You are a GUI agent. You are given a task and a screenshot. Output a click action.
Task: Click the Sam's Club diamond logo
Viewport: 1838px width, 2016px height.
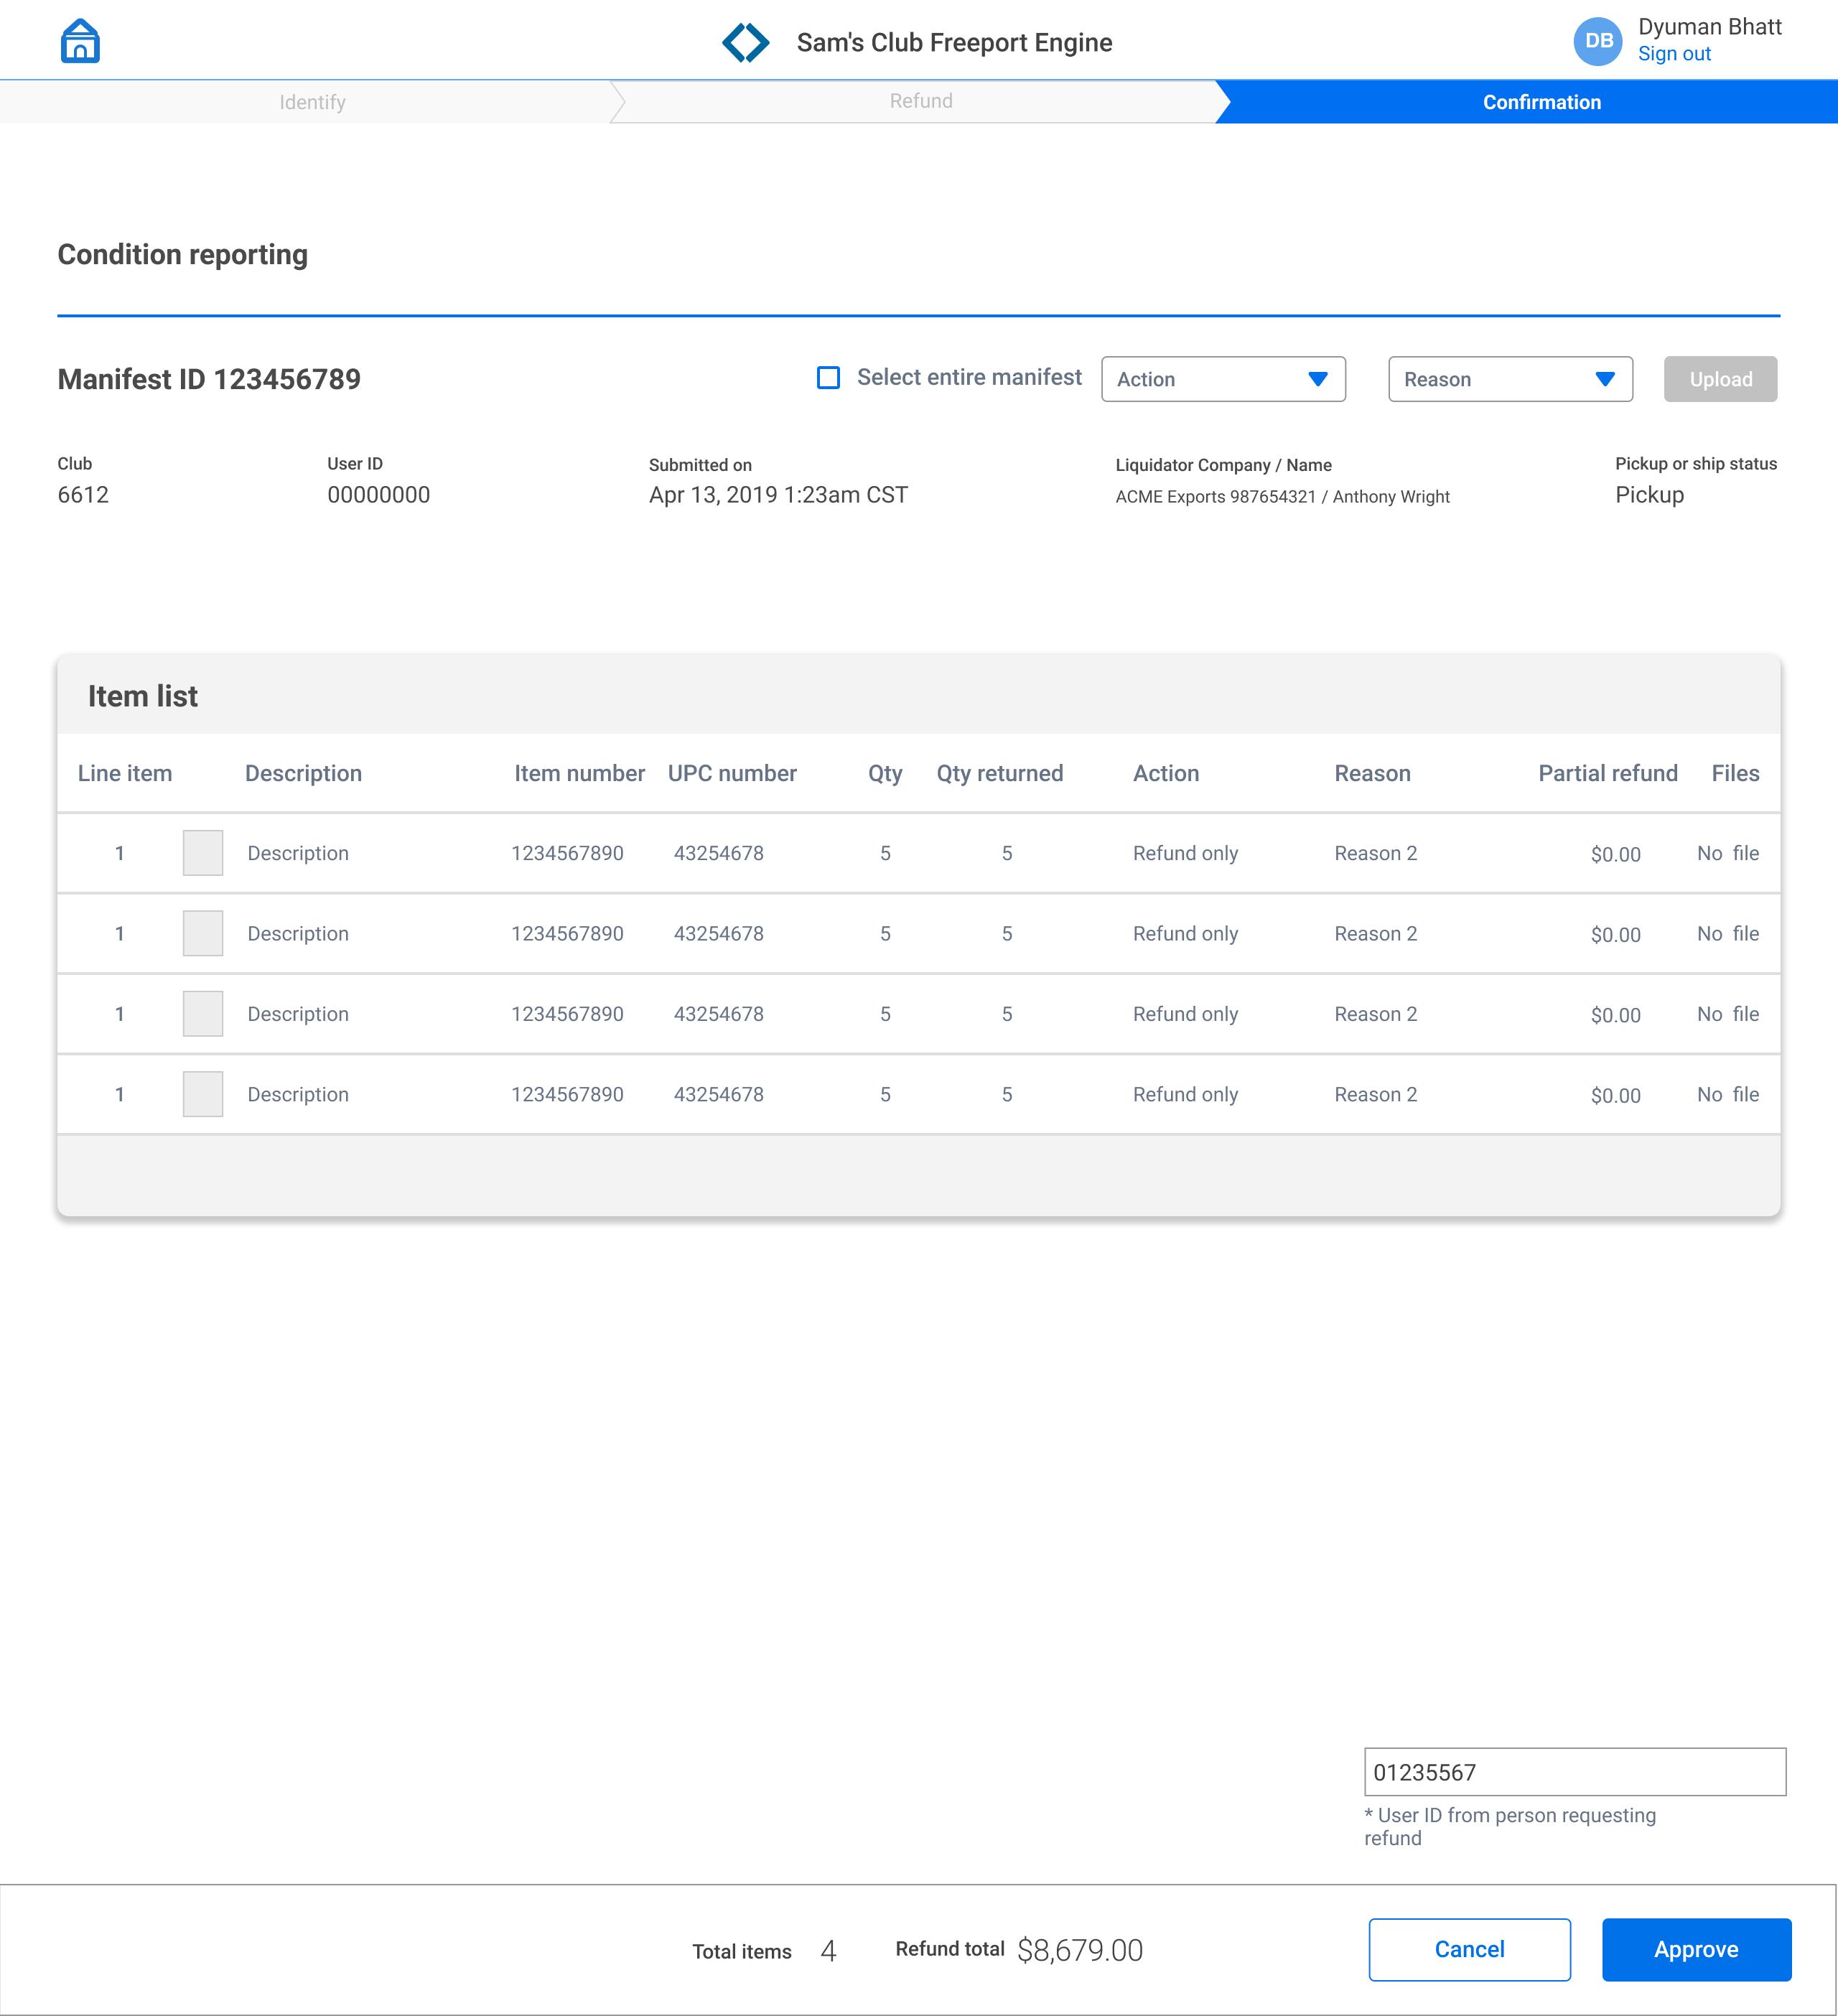coord(746,43)
